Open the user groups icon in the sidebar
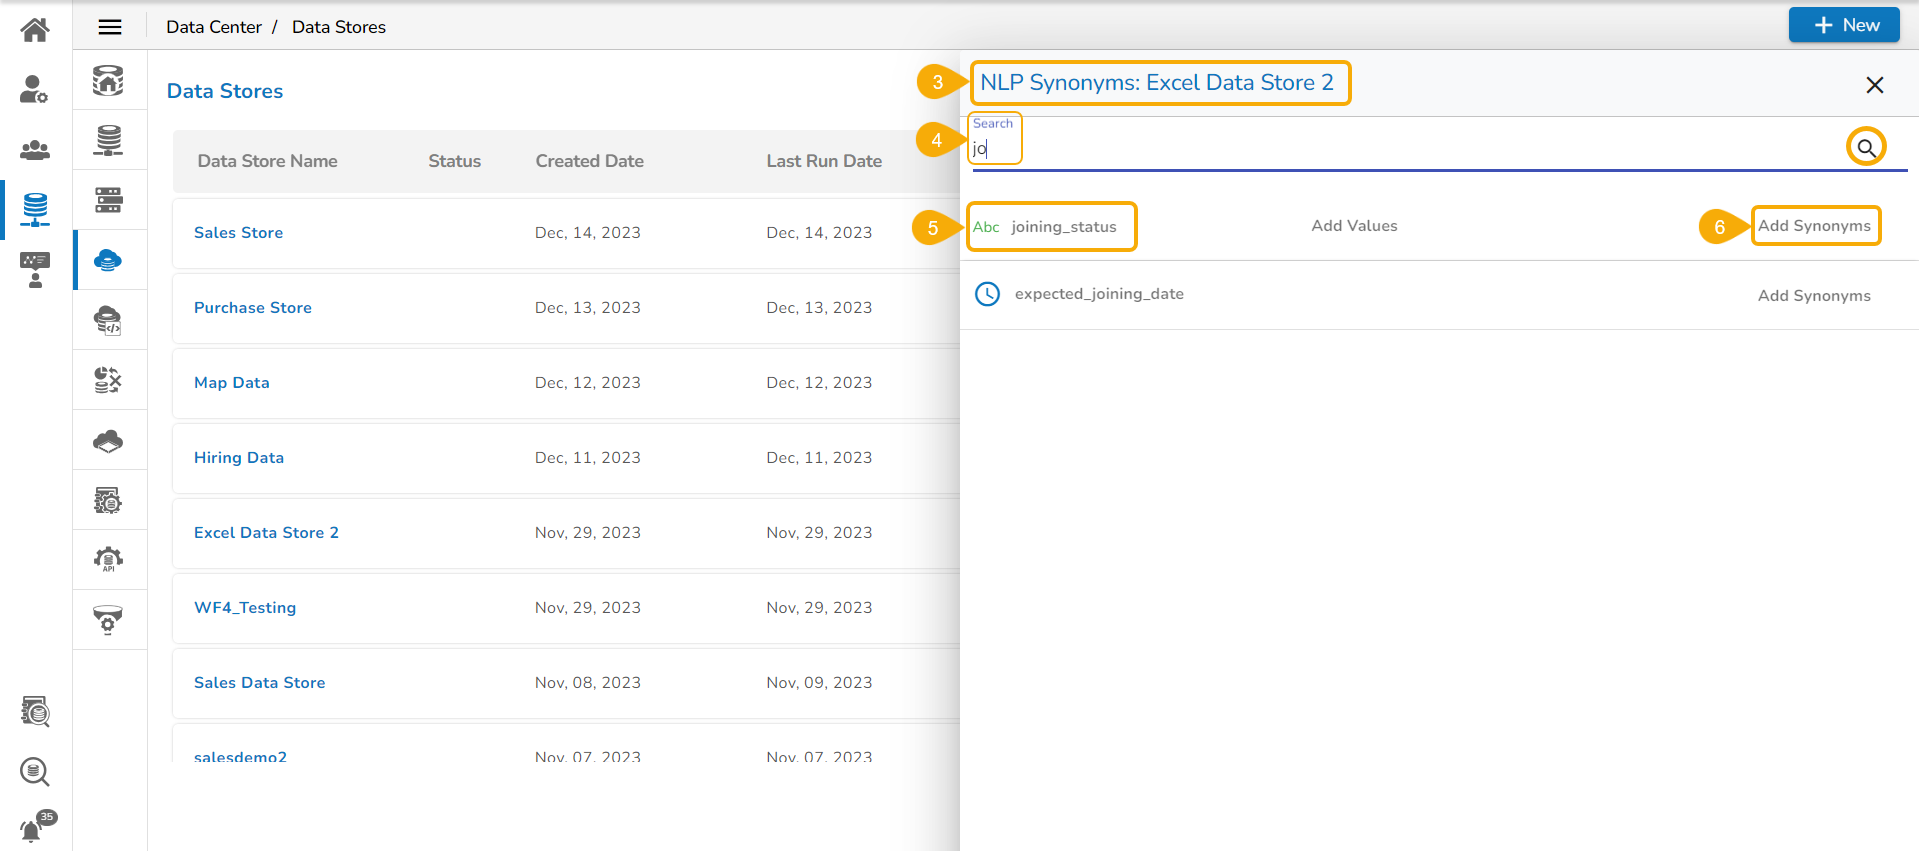This screenshot has height=851, width=1919. (x=35, y=150)
